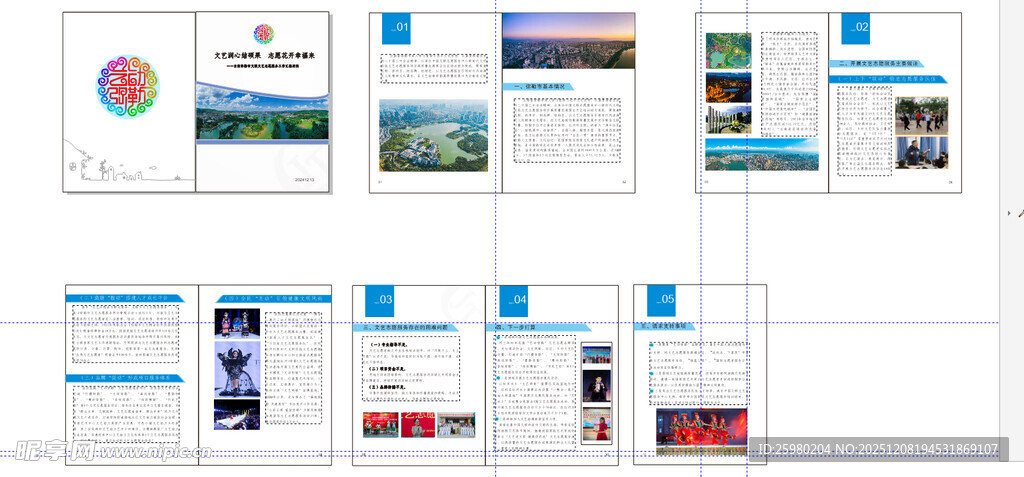Screen dimensions: 1024x477
Task: Select the wide panoramic city photo on page 03
Action: click(761, 154)
